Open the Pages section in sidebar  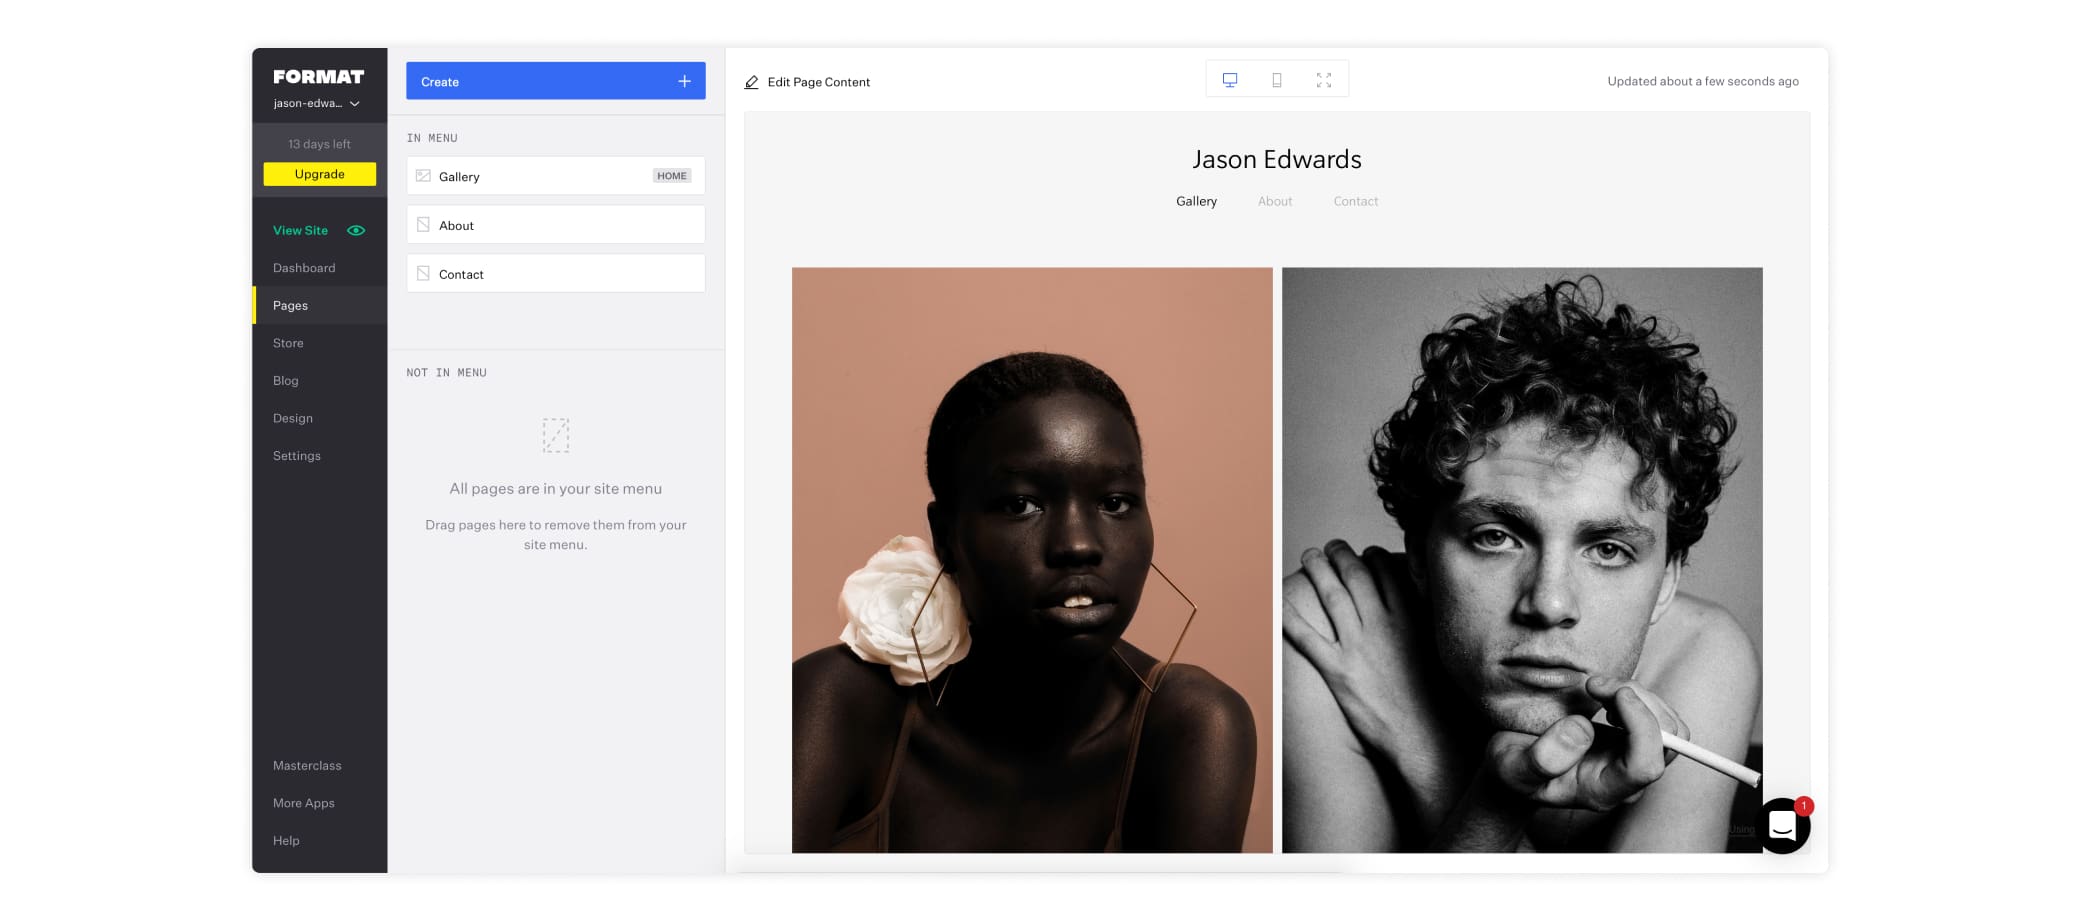[x=290, y=305]
